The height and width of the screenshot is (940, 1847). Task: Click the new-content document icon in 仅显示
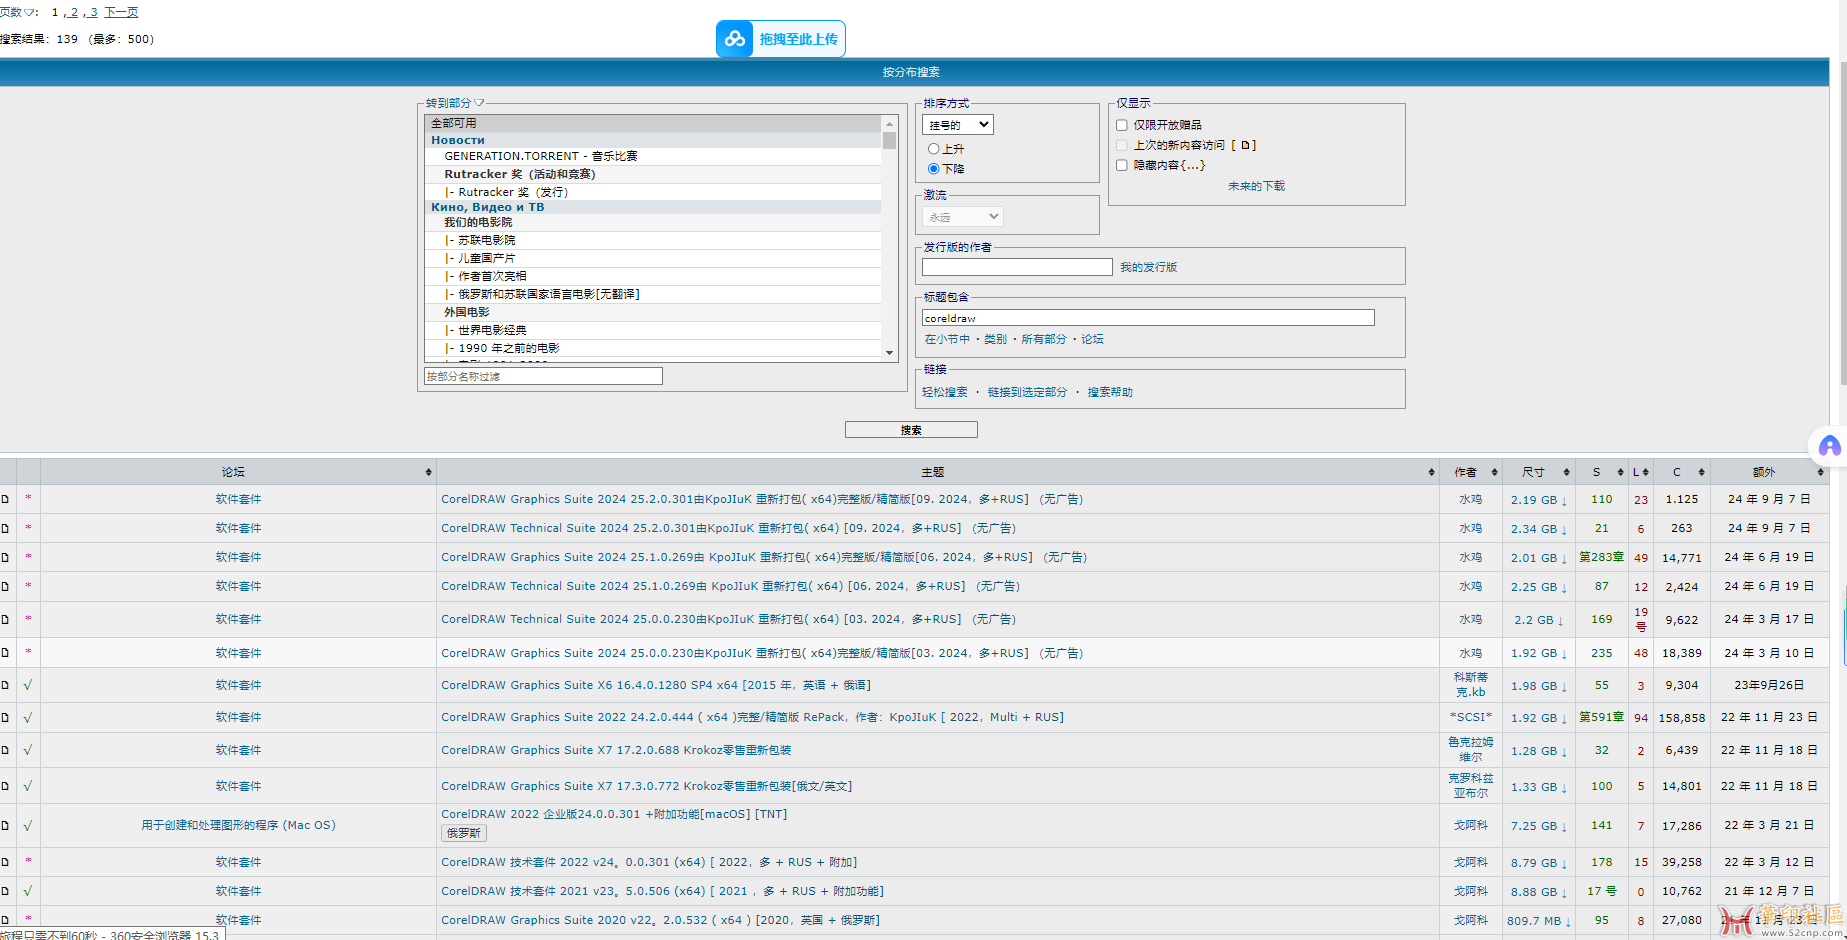click(x=1244, y=145)
